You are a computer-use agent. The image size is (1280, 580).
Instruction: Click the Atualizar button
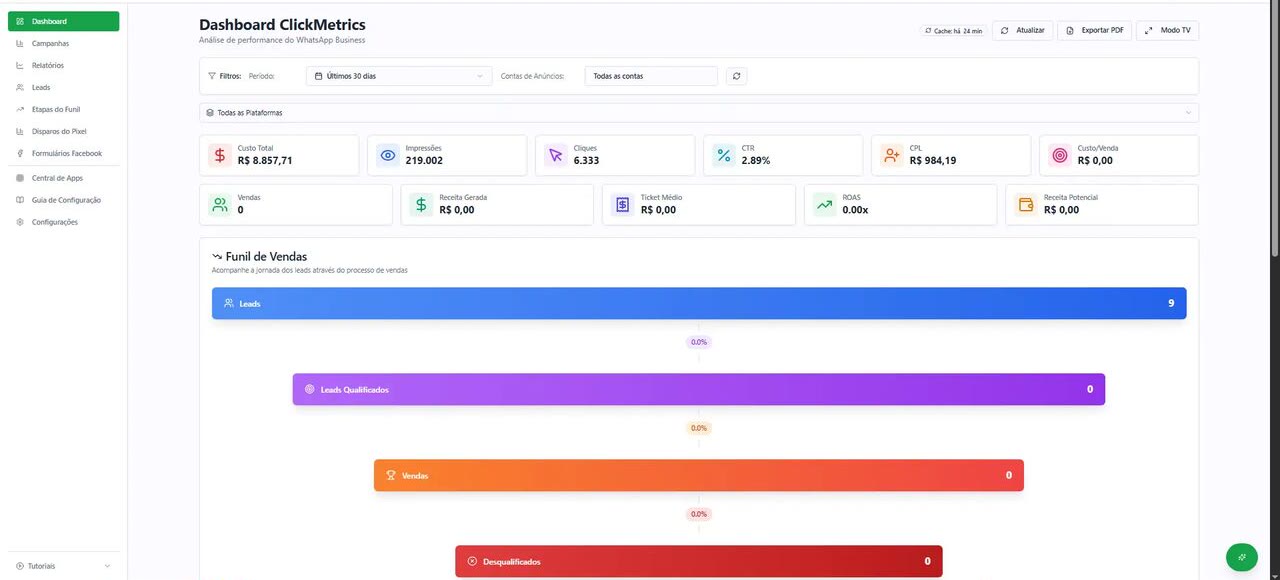(x=1022, y=31)
